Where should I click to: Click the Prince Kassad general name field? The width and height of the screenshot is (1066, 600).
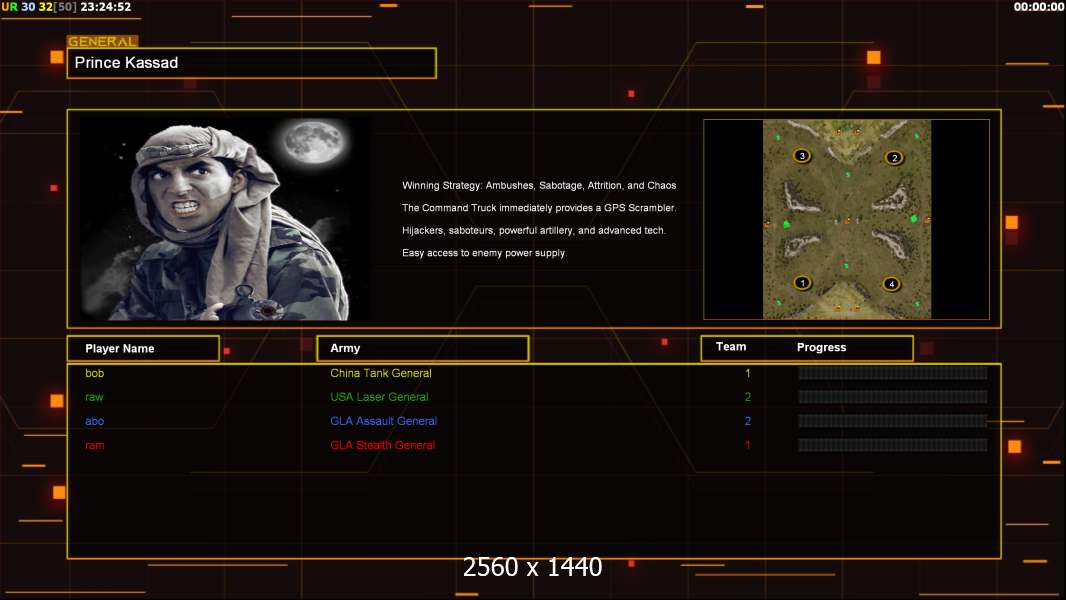click(x=252, y=63)
